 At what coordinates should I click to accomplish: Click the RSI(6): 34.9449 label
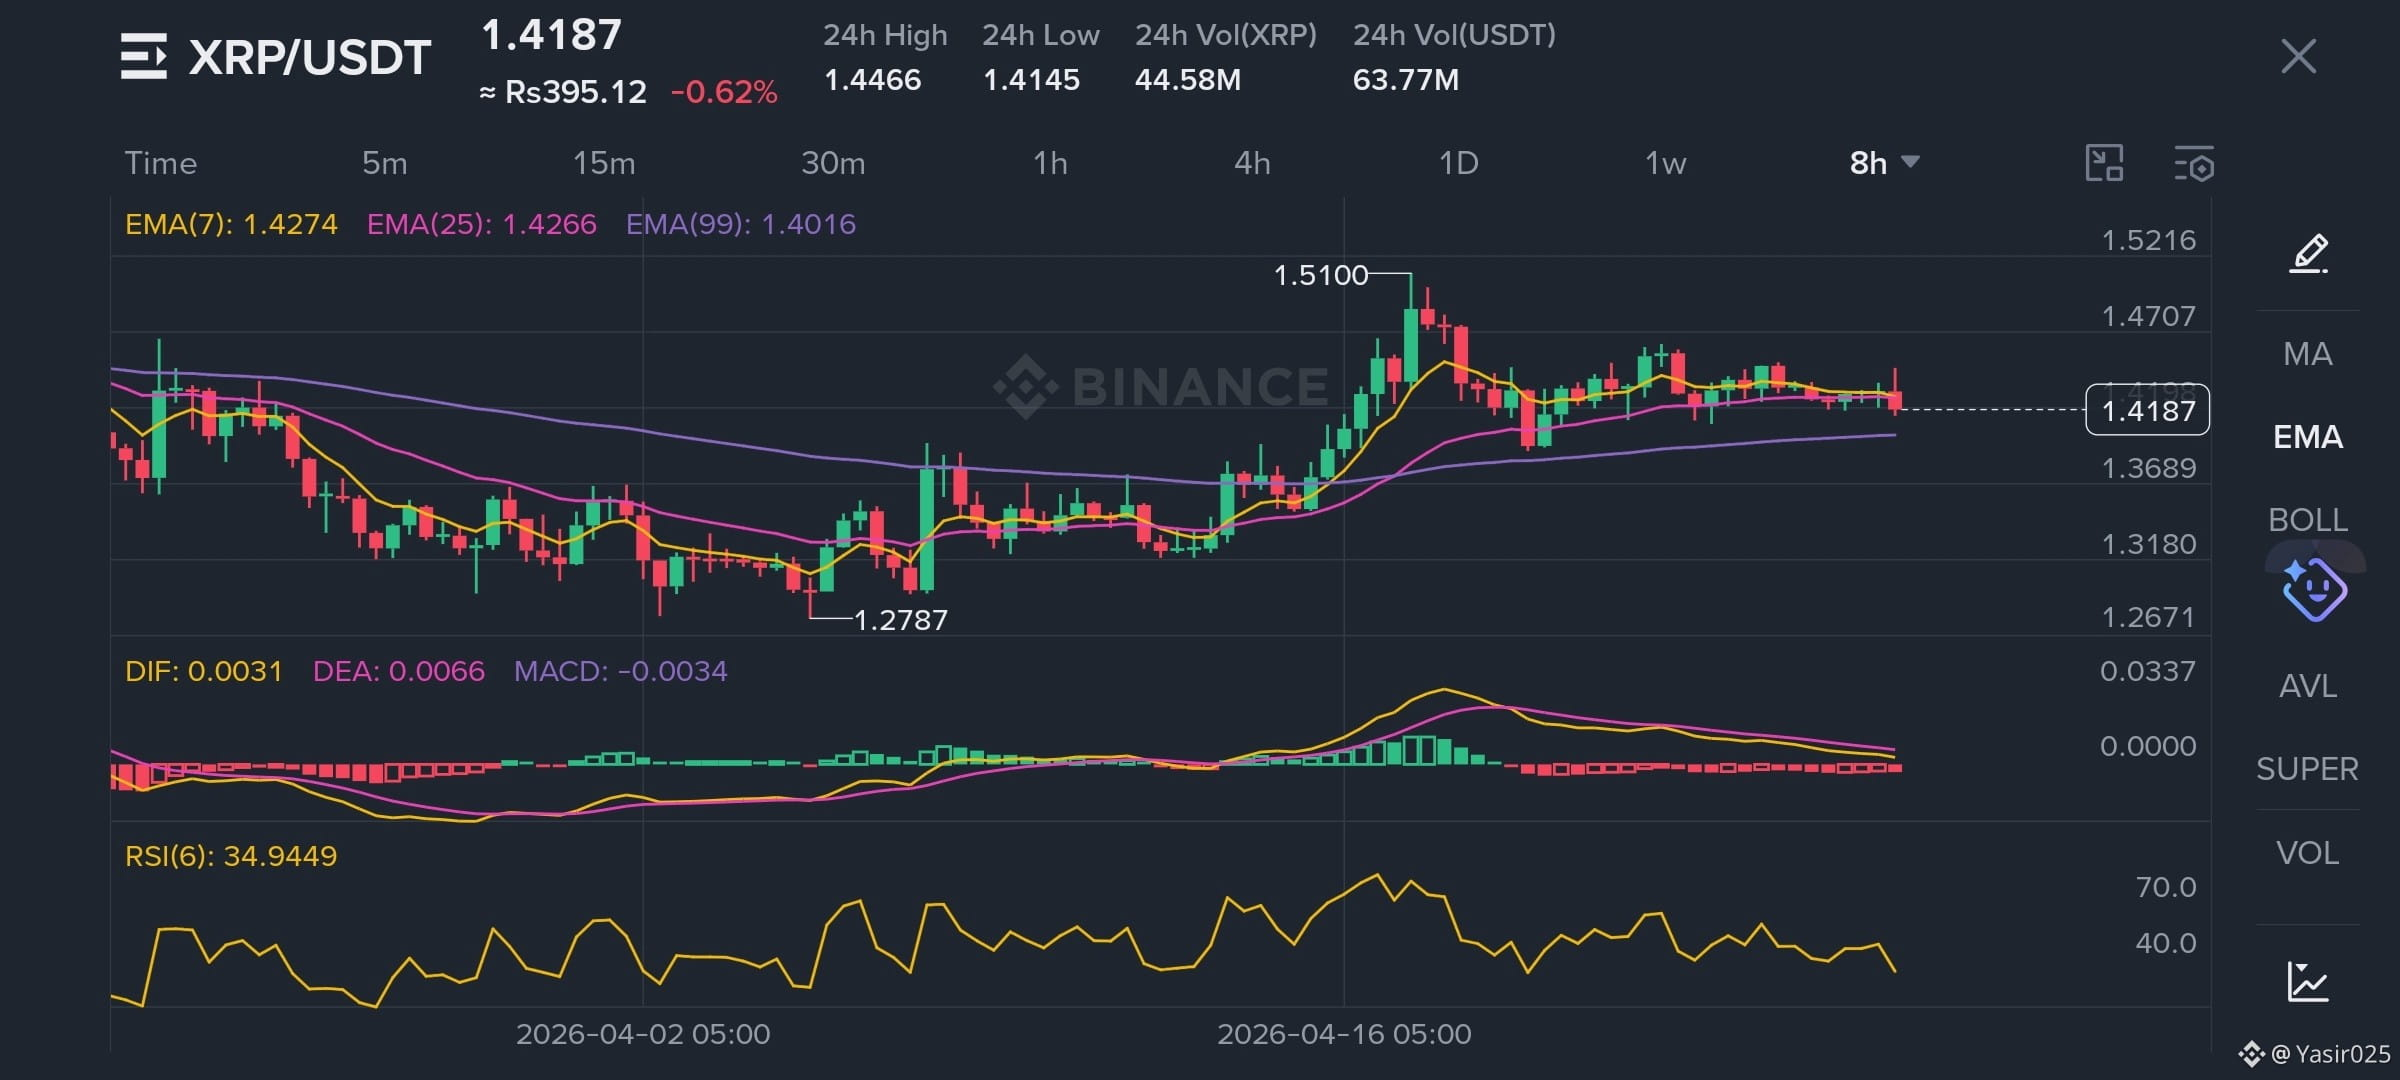coord(231,856)
